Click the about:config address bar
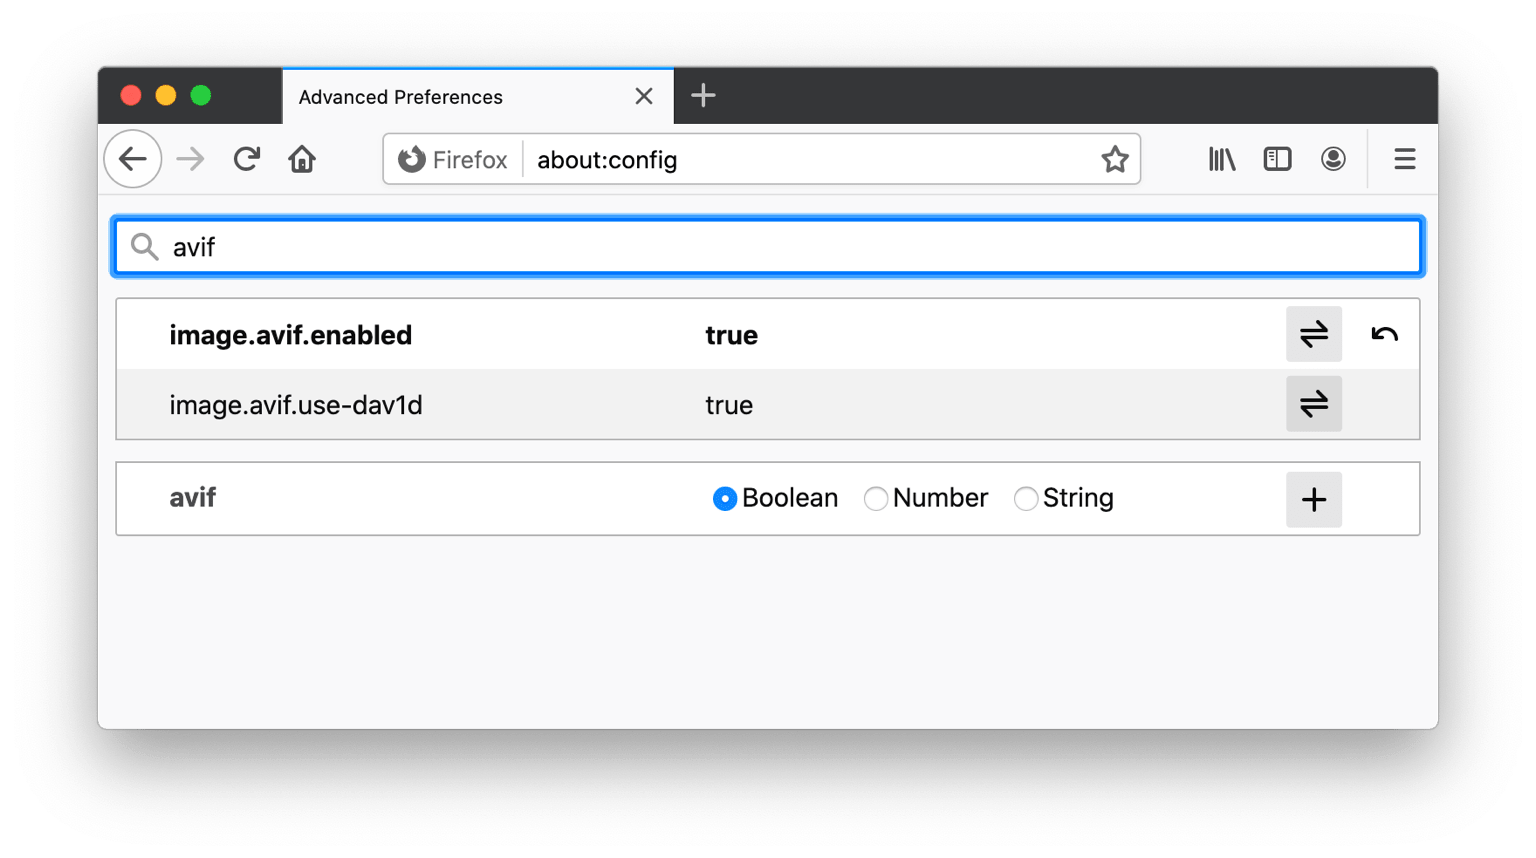The width and height of the screenshot is (1536, 858). (700, 159)
